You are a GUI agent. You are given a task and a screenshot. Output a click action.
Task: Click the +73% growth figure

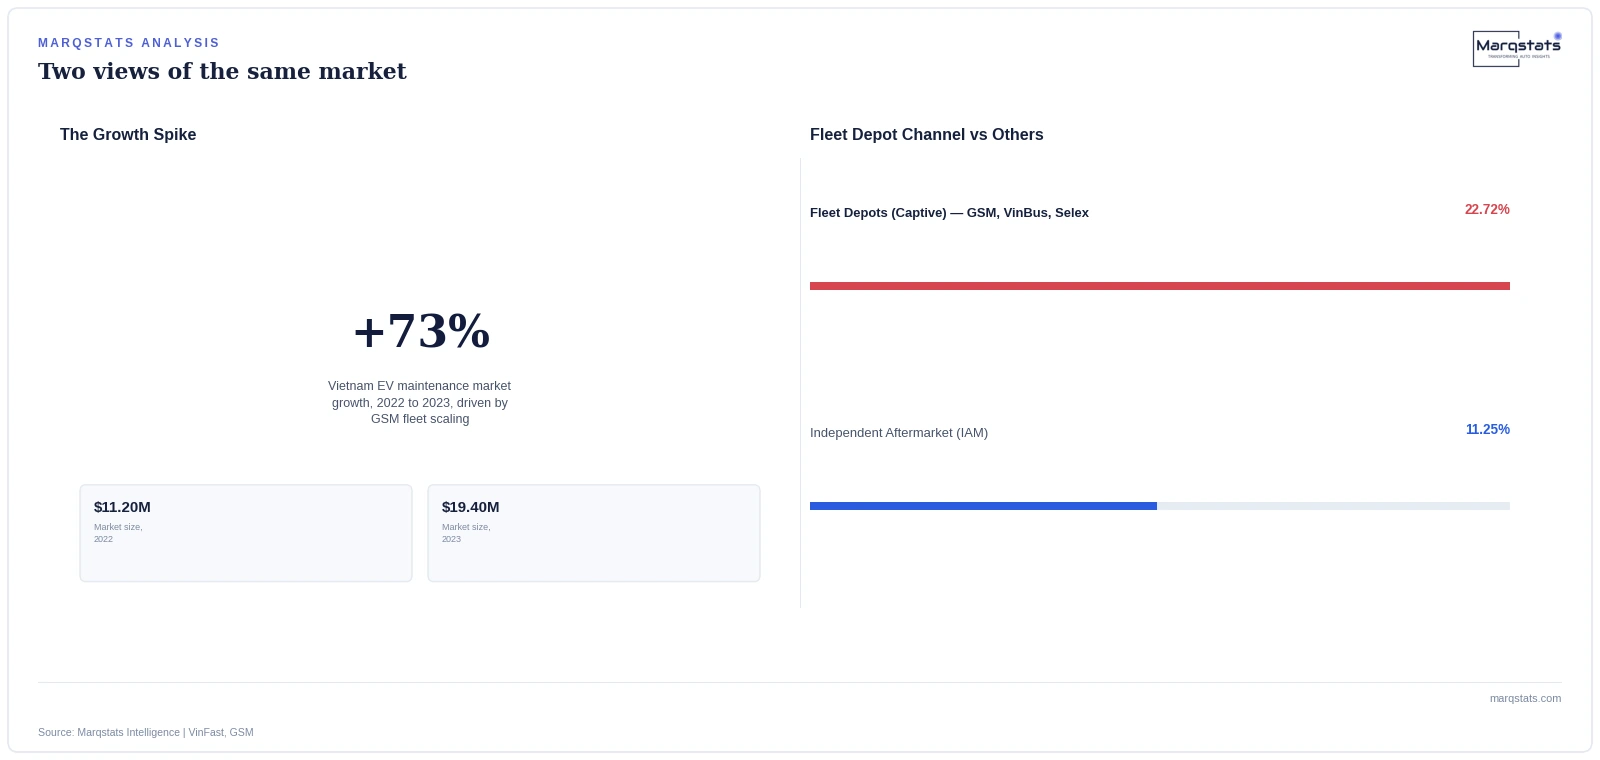coord(421,331)
